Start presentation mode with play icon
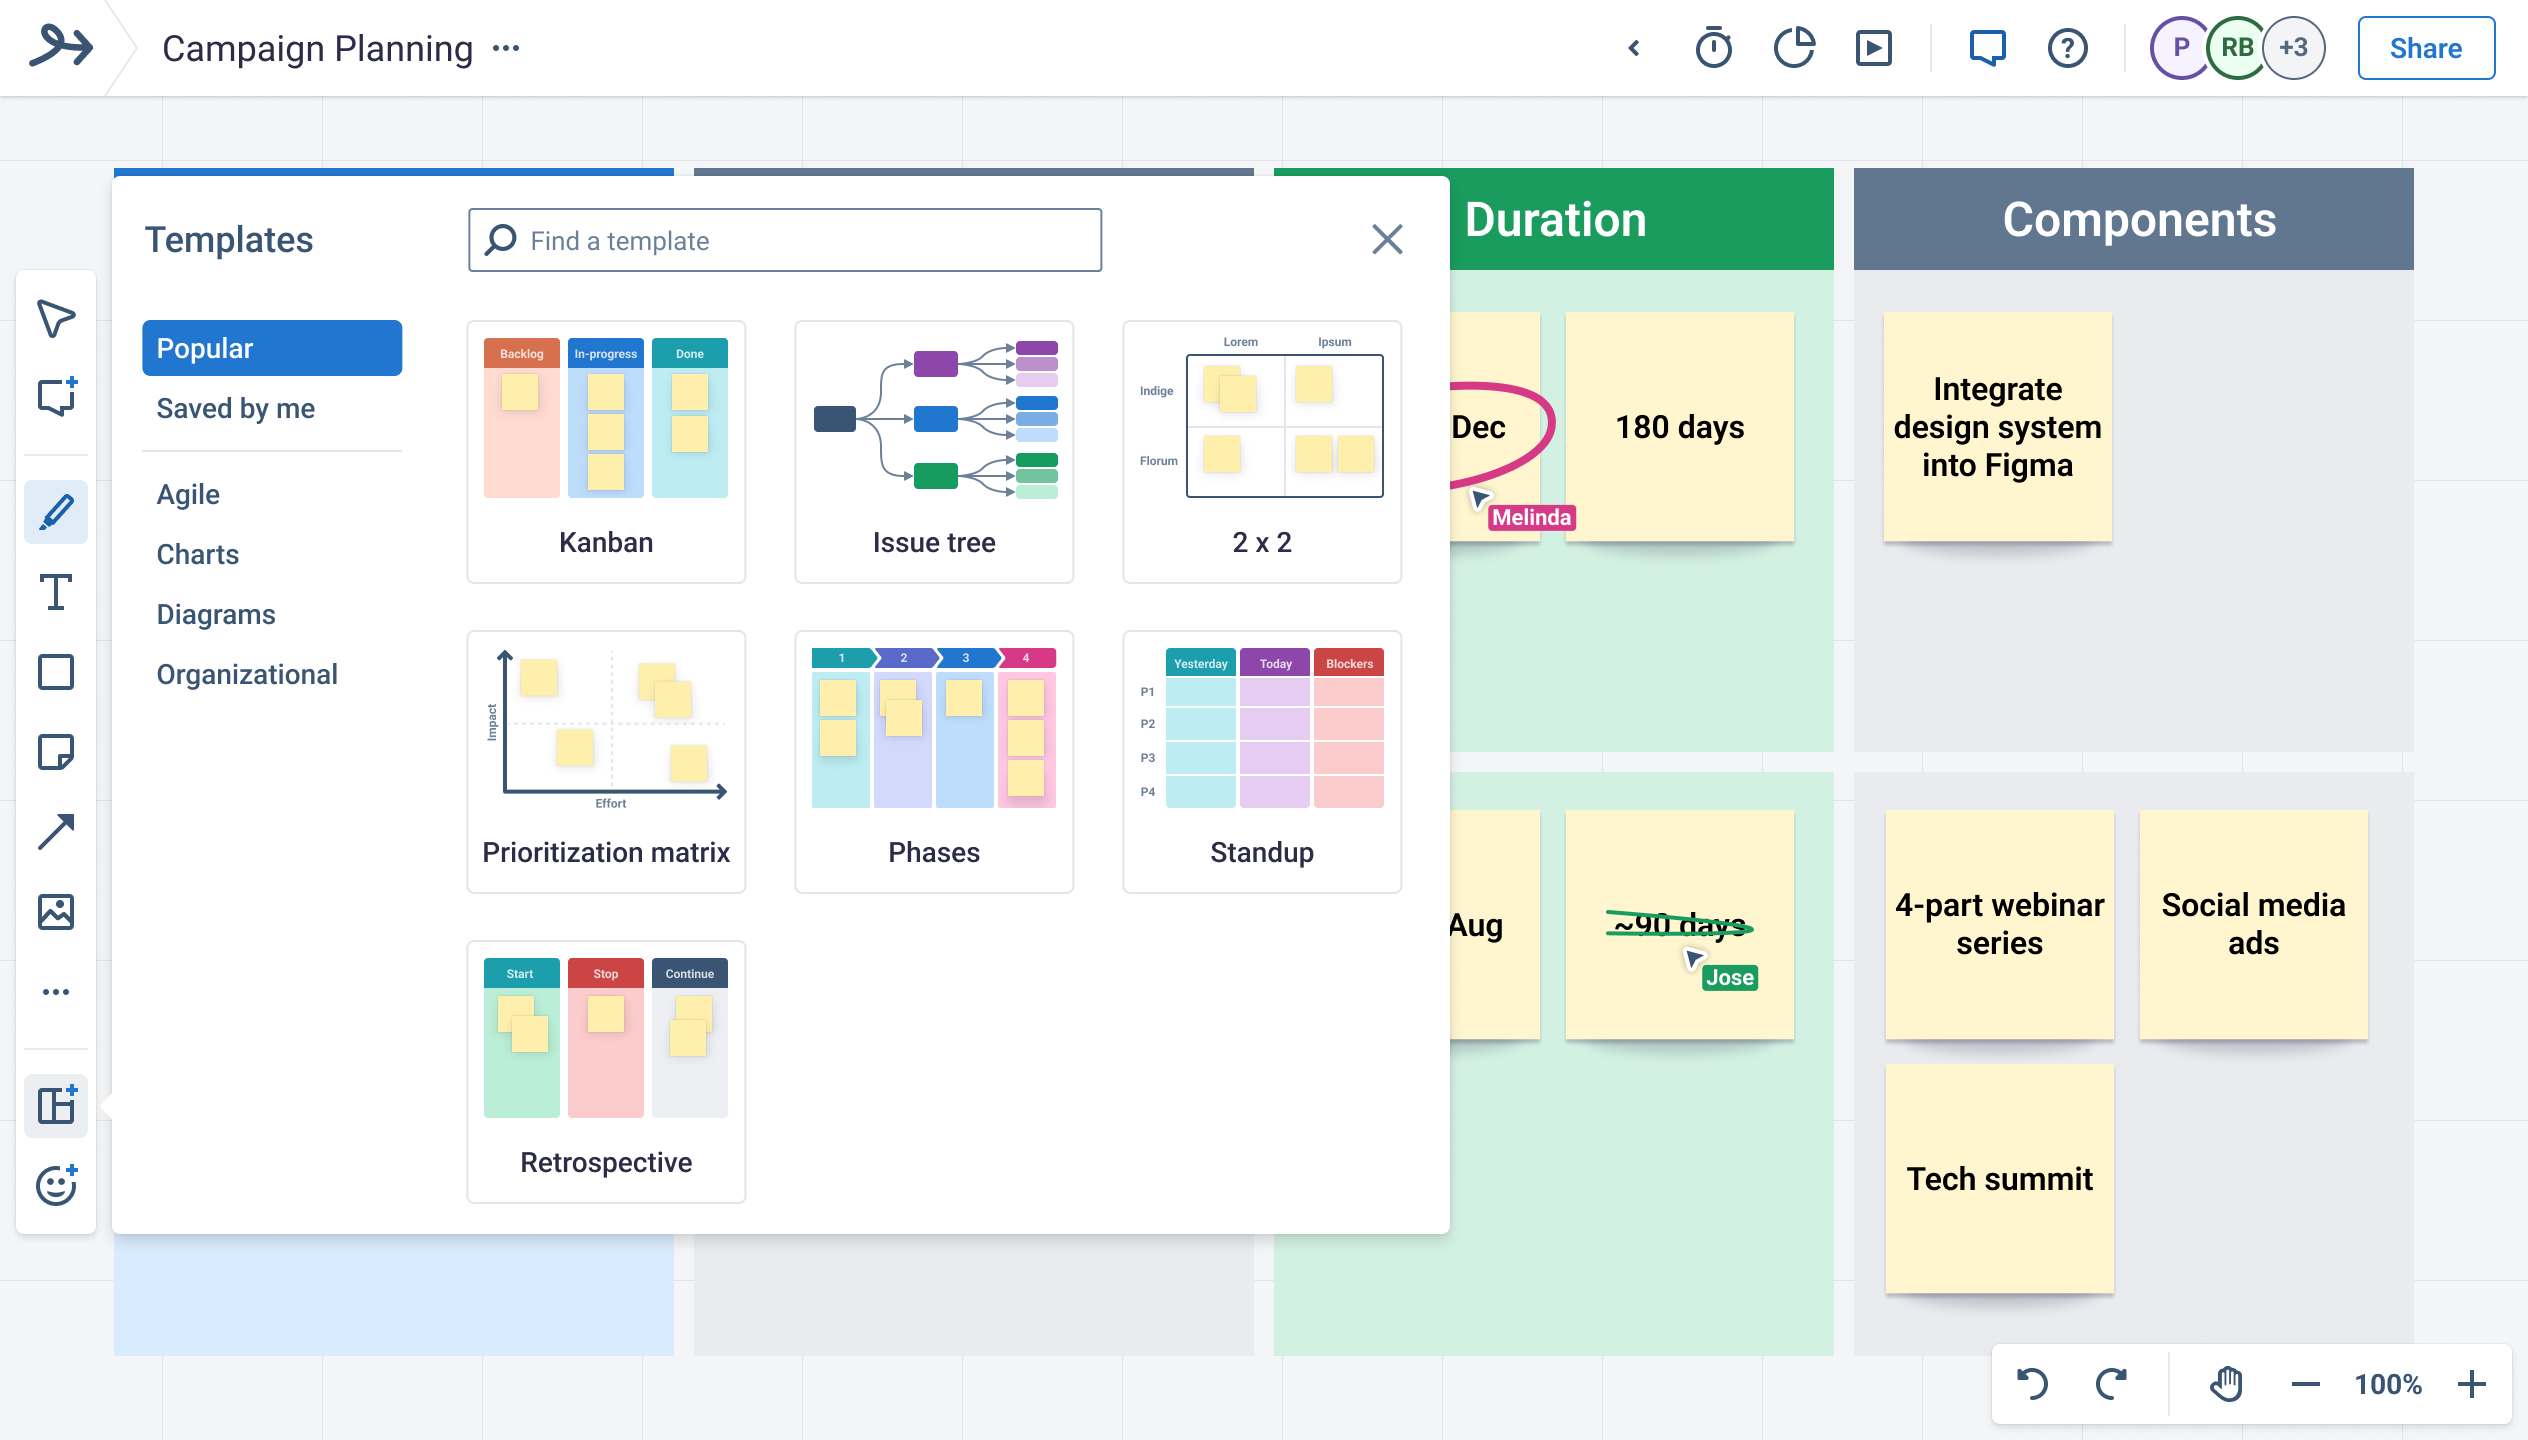Screen dimensions: 2528x1440 [x=1874, y=48]
